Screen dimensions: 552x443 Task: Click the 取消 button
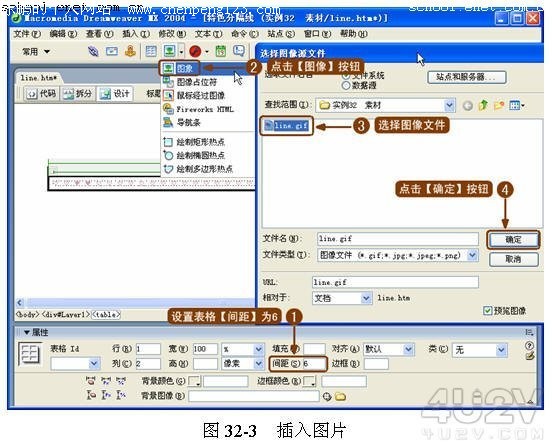(x=514, y=259)
